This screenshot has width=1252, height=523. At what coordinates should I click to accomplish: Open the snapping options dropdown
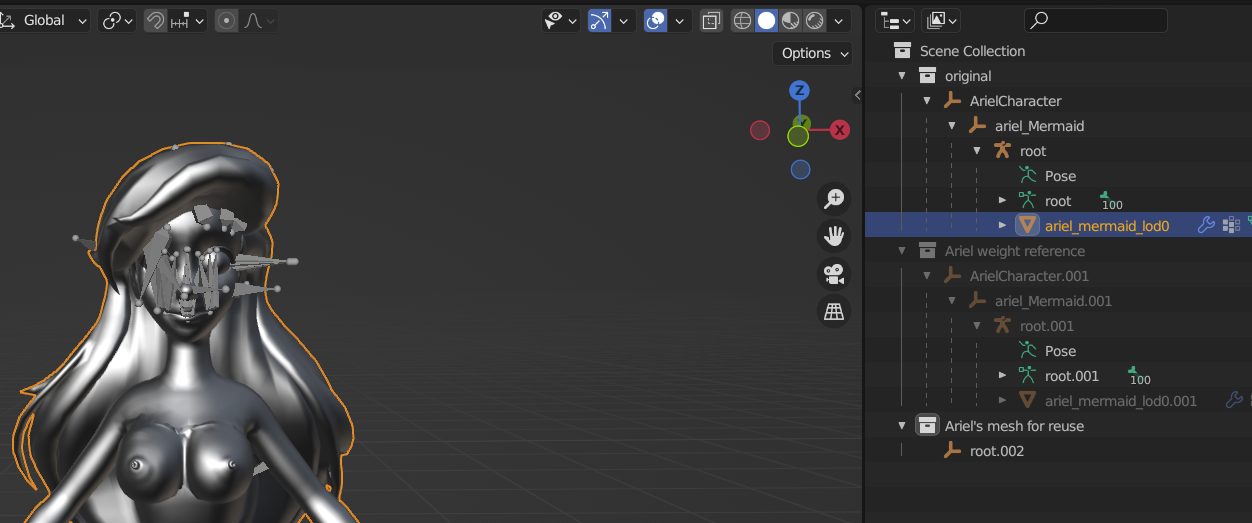pos(188,20)
